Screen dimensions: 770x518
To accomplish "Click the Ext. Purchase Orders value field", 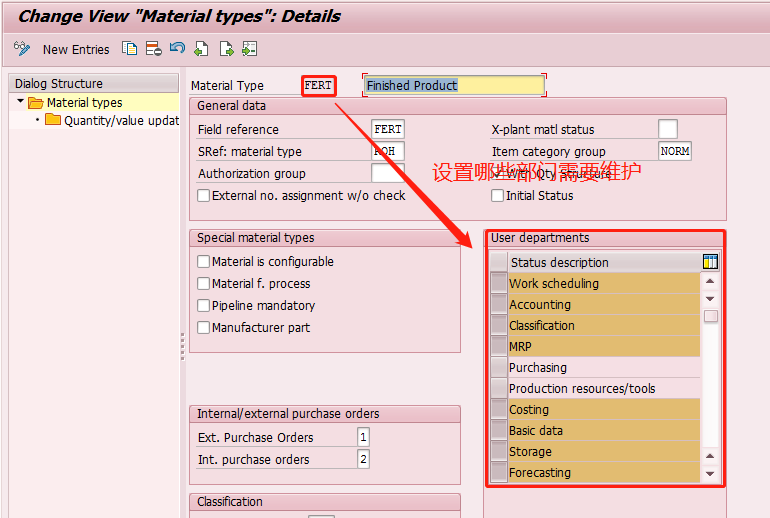I will point(363,437).
